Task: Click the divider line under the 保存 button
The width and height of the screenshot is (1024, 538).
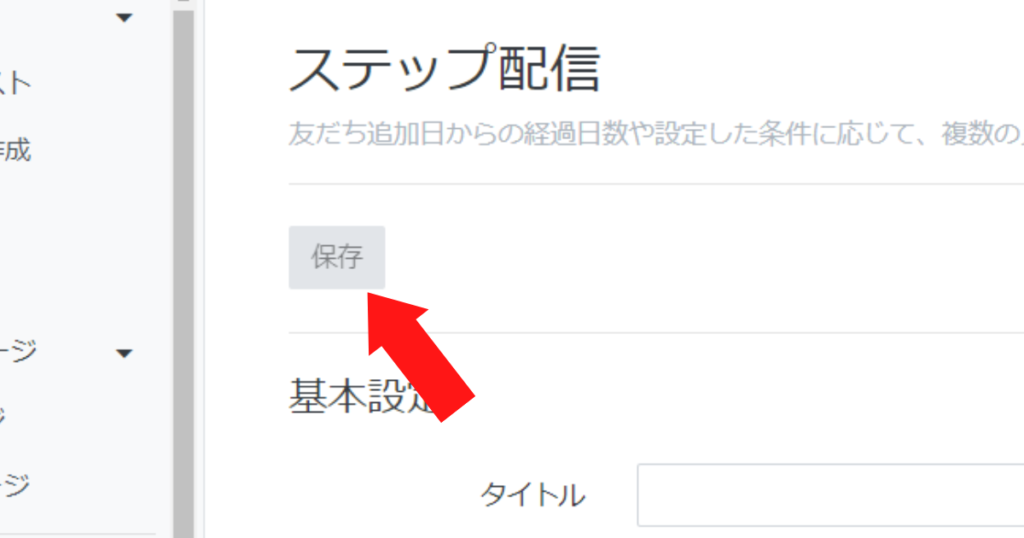Action: [x=656, y=332]
